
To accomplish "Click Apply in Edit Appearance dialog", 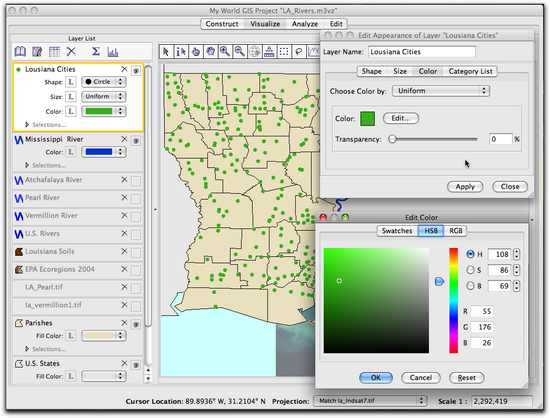I will [x=465, y=187].
